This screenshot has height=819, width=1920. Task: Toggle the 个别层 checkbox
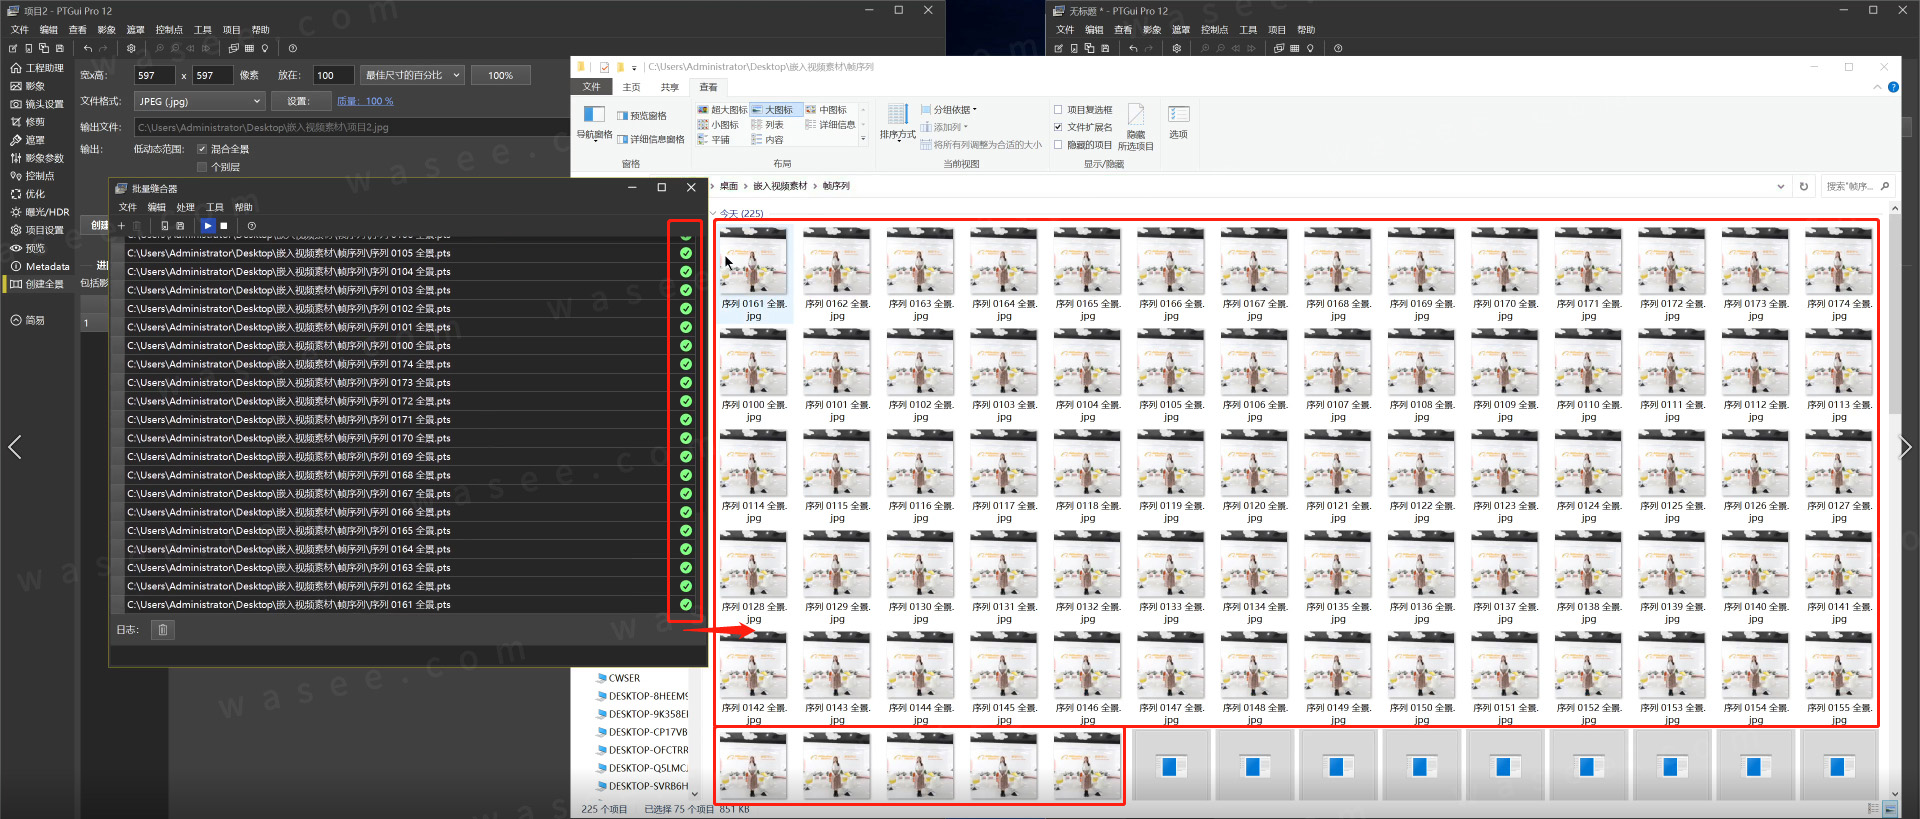pyautogui.click(x=202, y=167)
